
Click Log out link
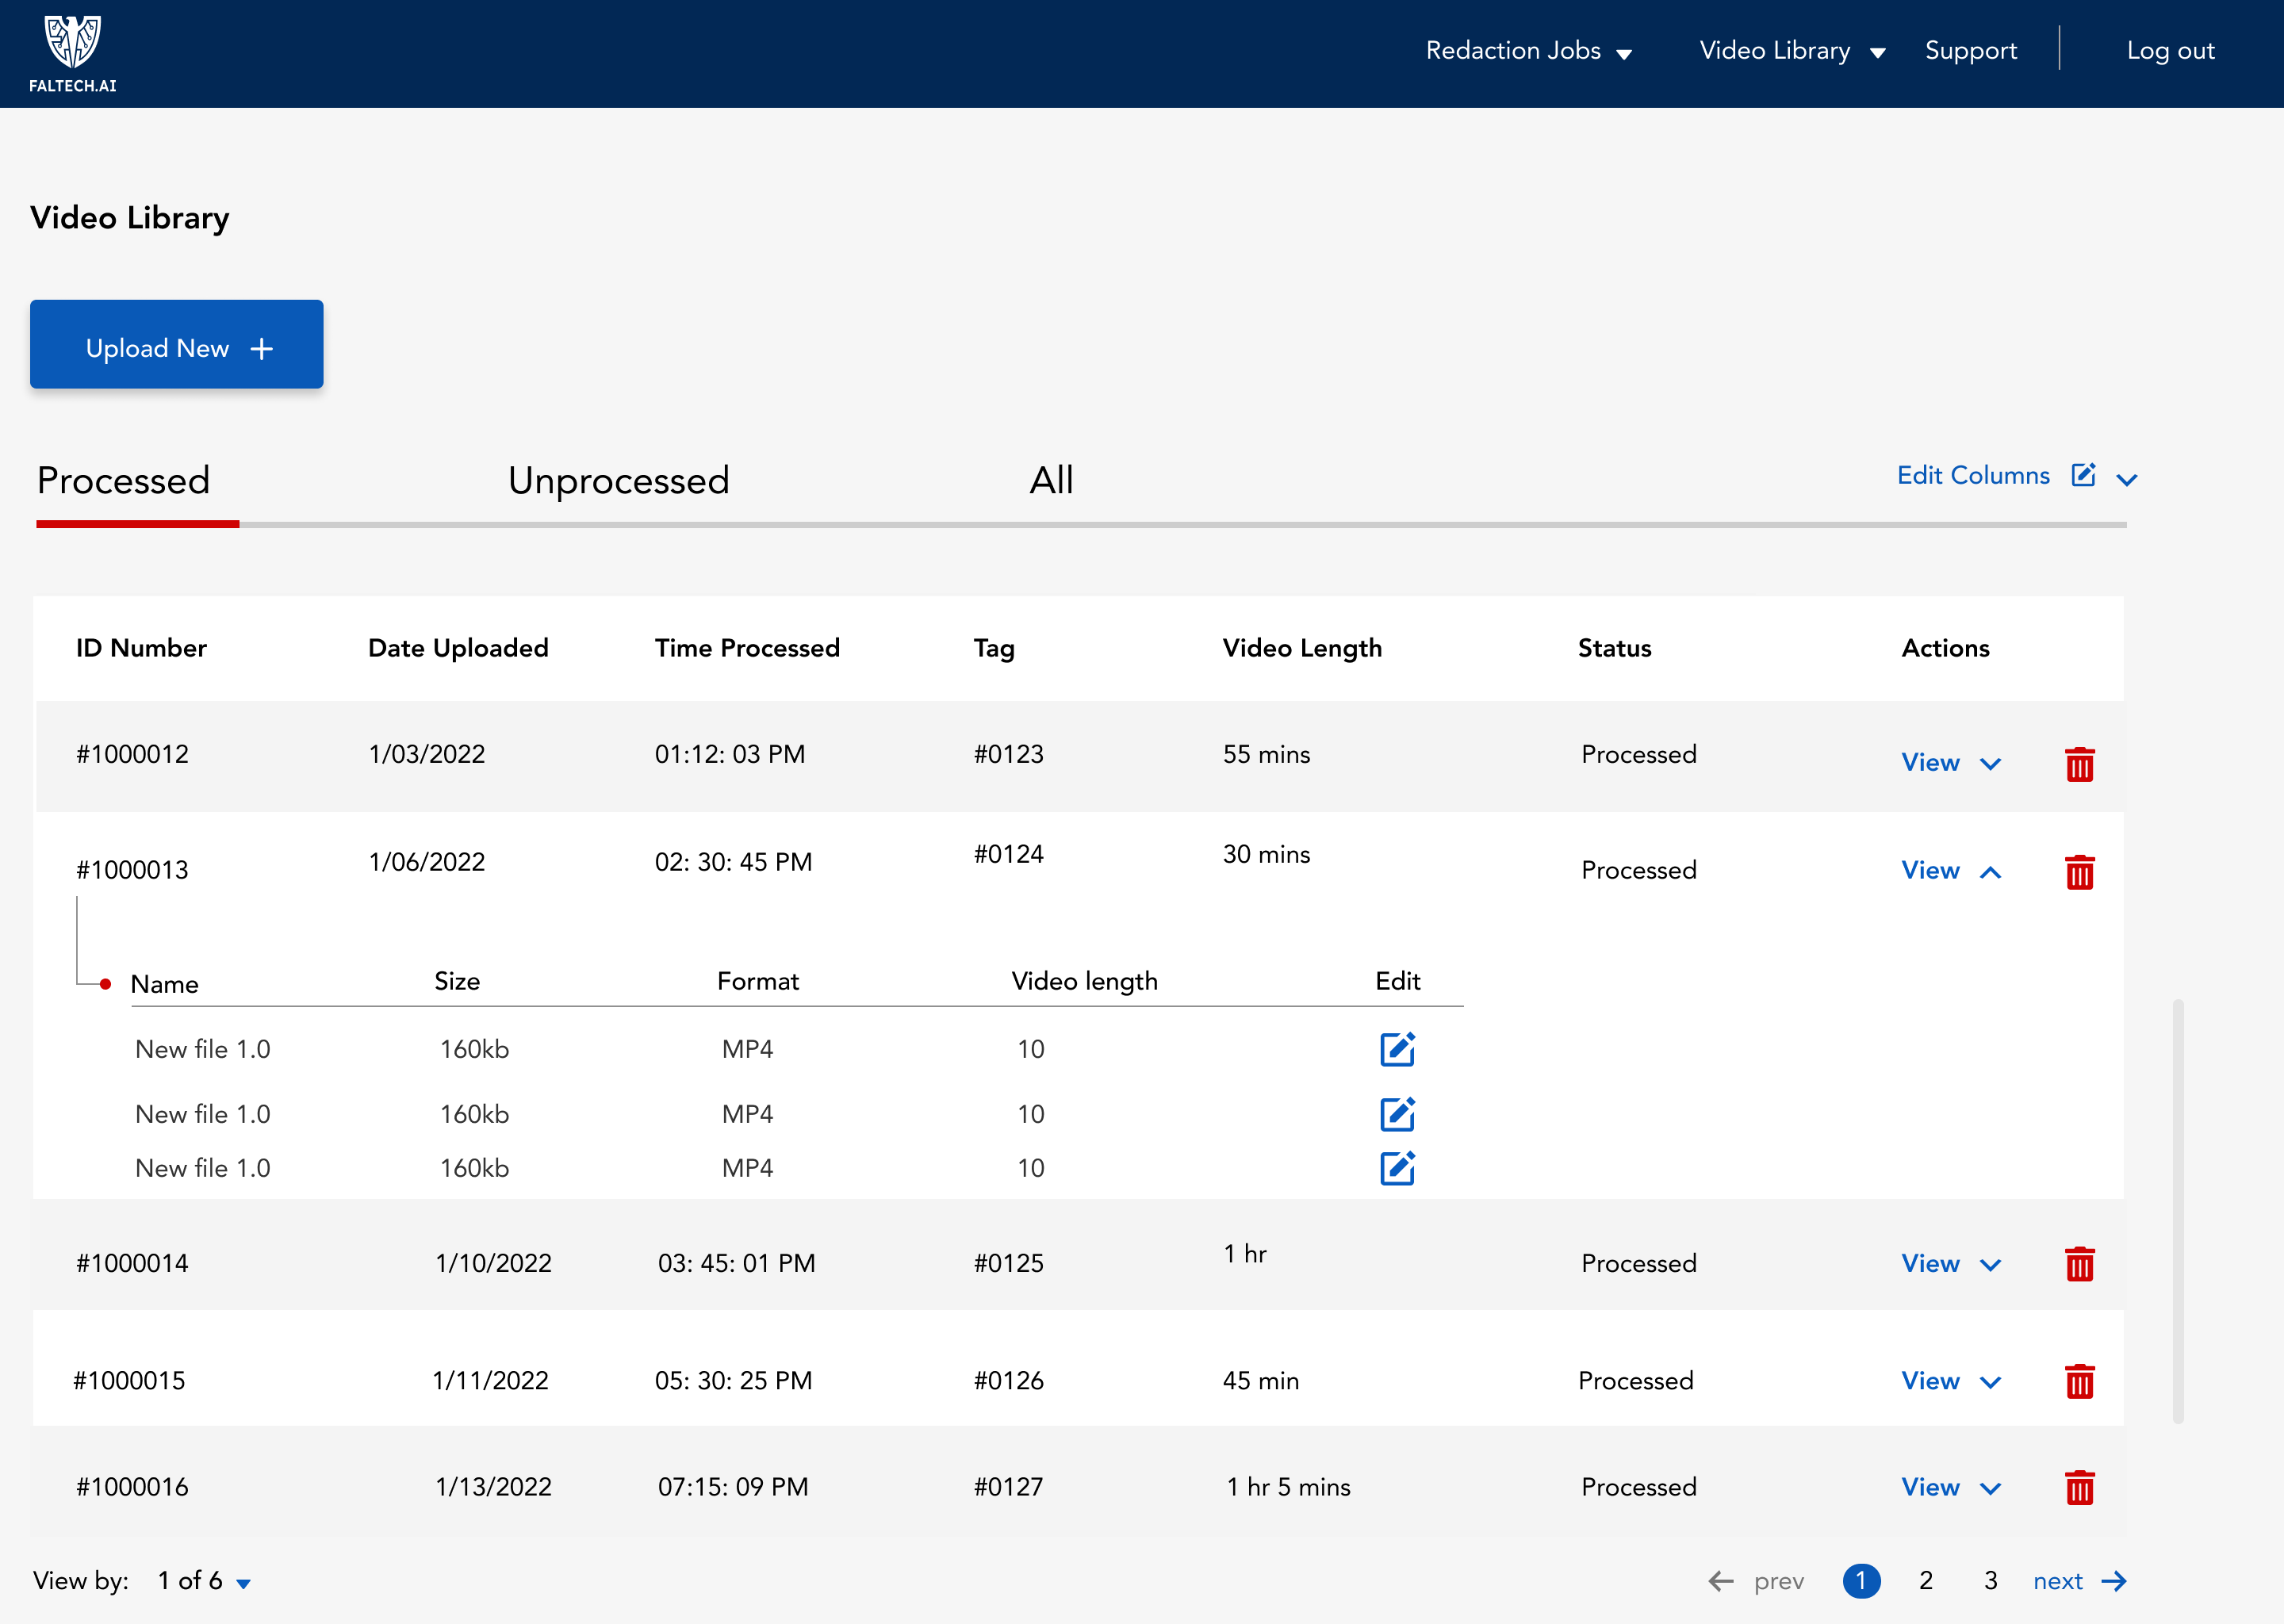click(x=2170, y=51)
